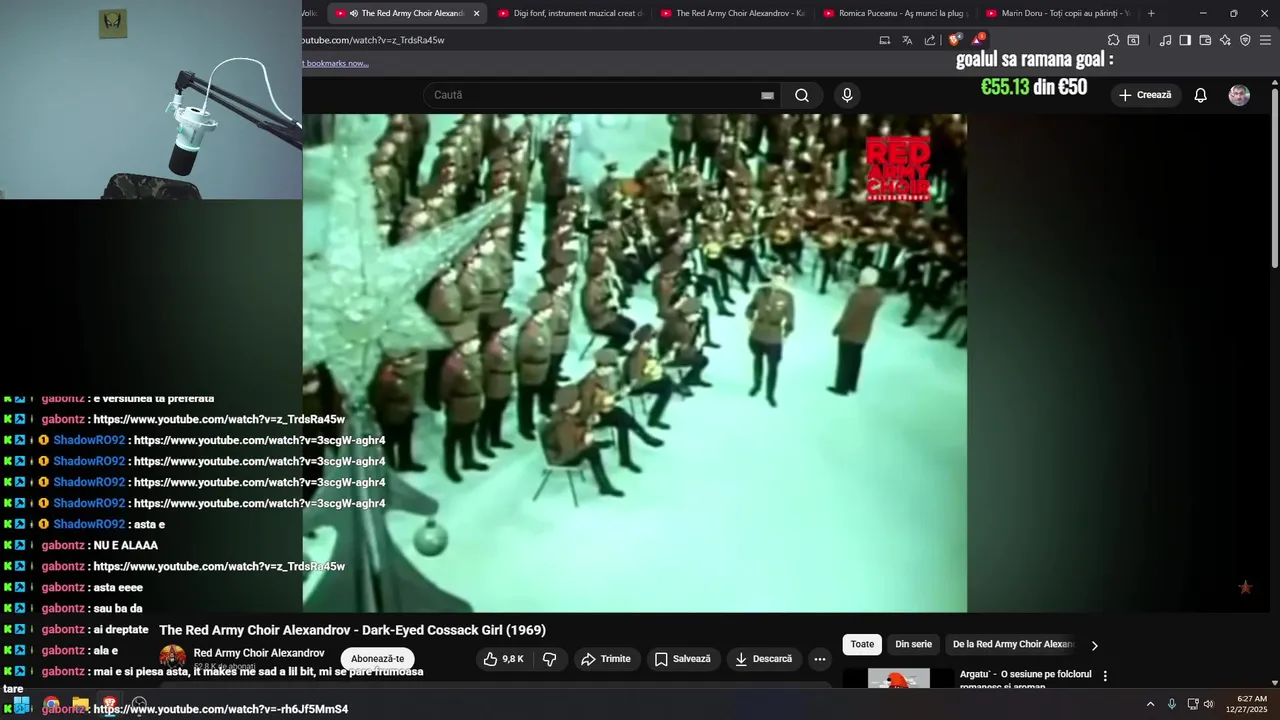Click the Red Army Choir Alexandrov channel name
1280x720 pixels.
[259, 653]
